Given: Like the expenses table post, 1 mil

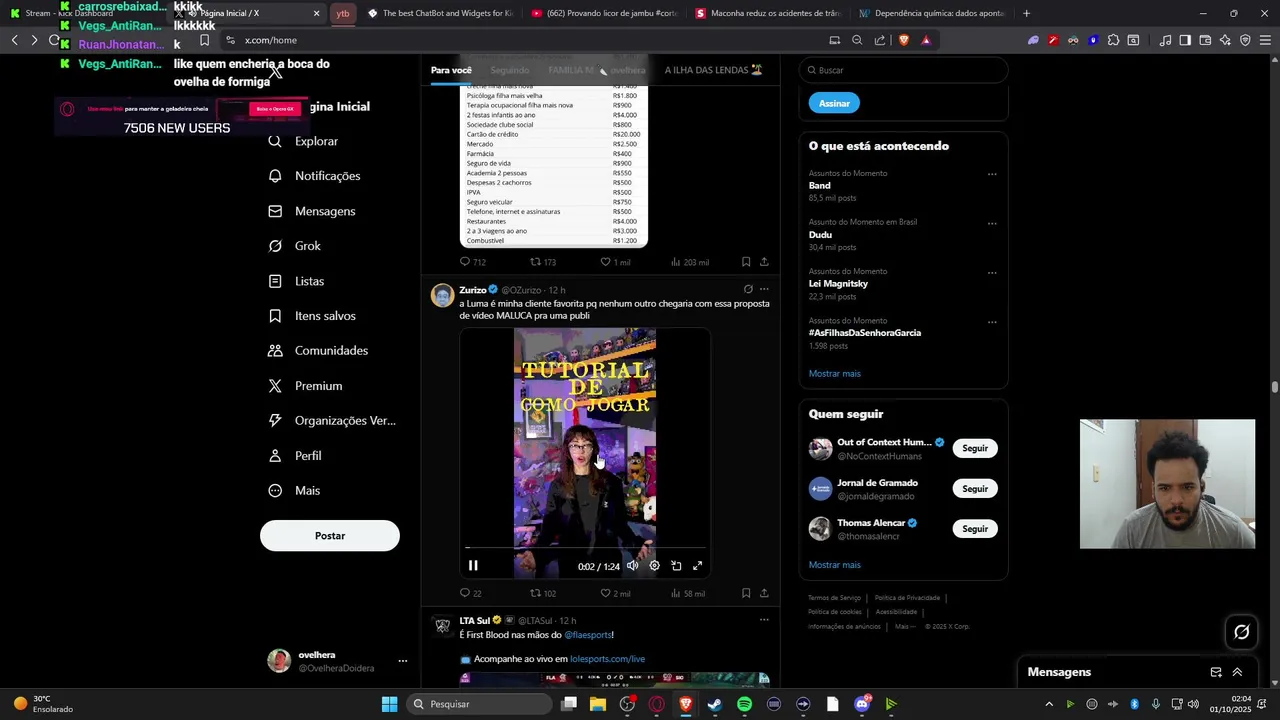Looking at the screenshot, I should pyautogui.click(x=615, y=262).
